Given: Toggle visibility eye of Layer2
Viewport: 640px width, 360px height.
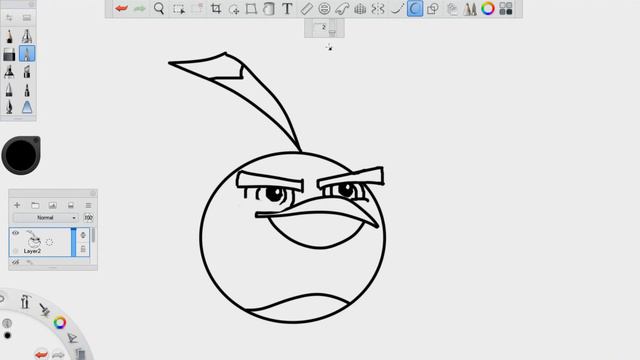Looking at the screenshot, I should click(x=16, y=233).
